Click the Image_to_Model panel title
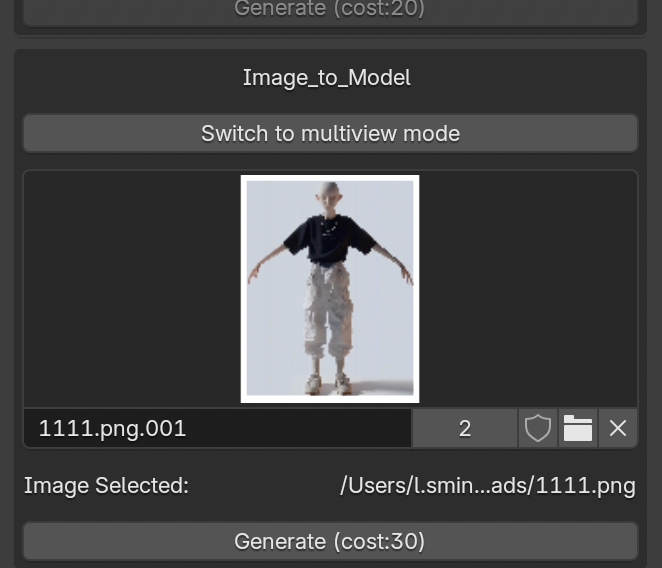The image size is (662, 568). (327, 78)
